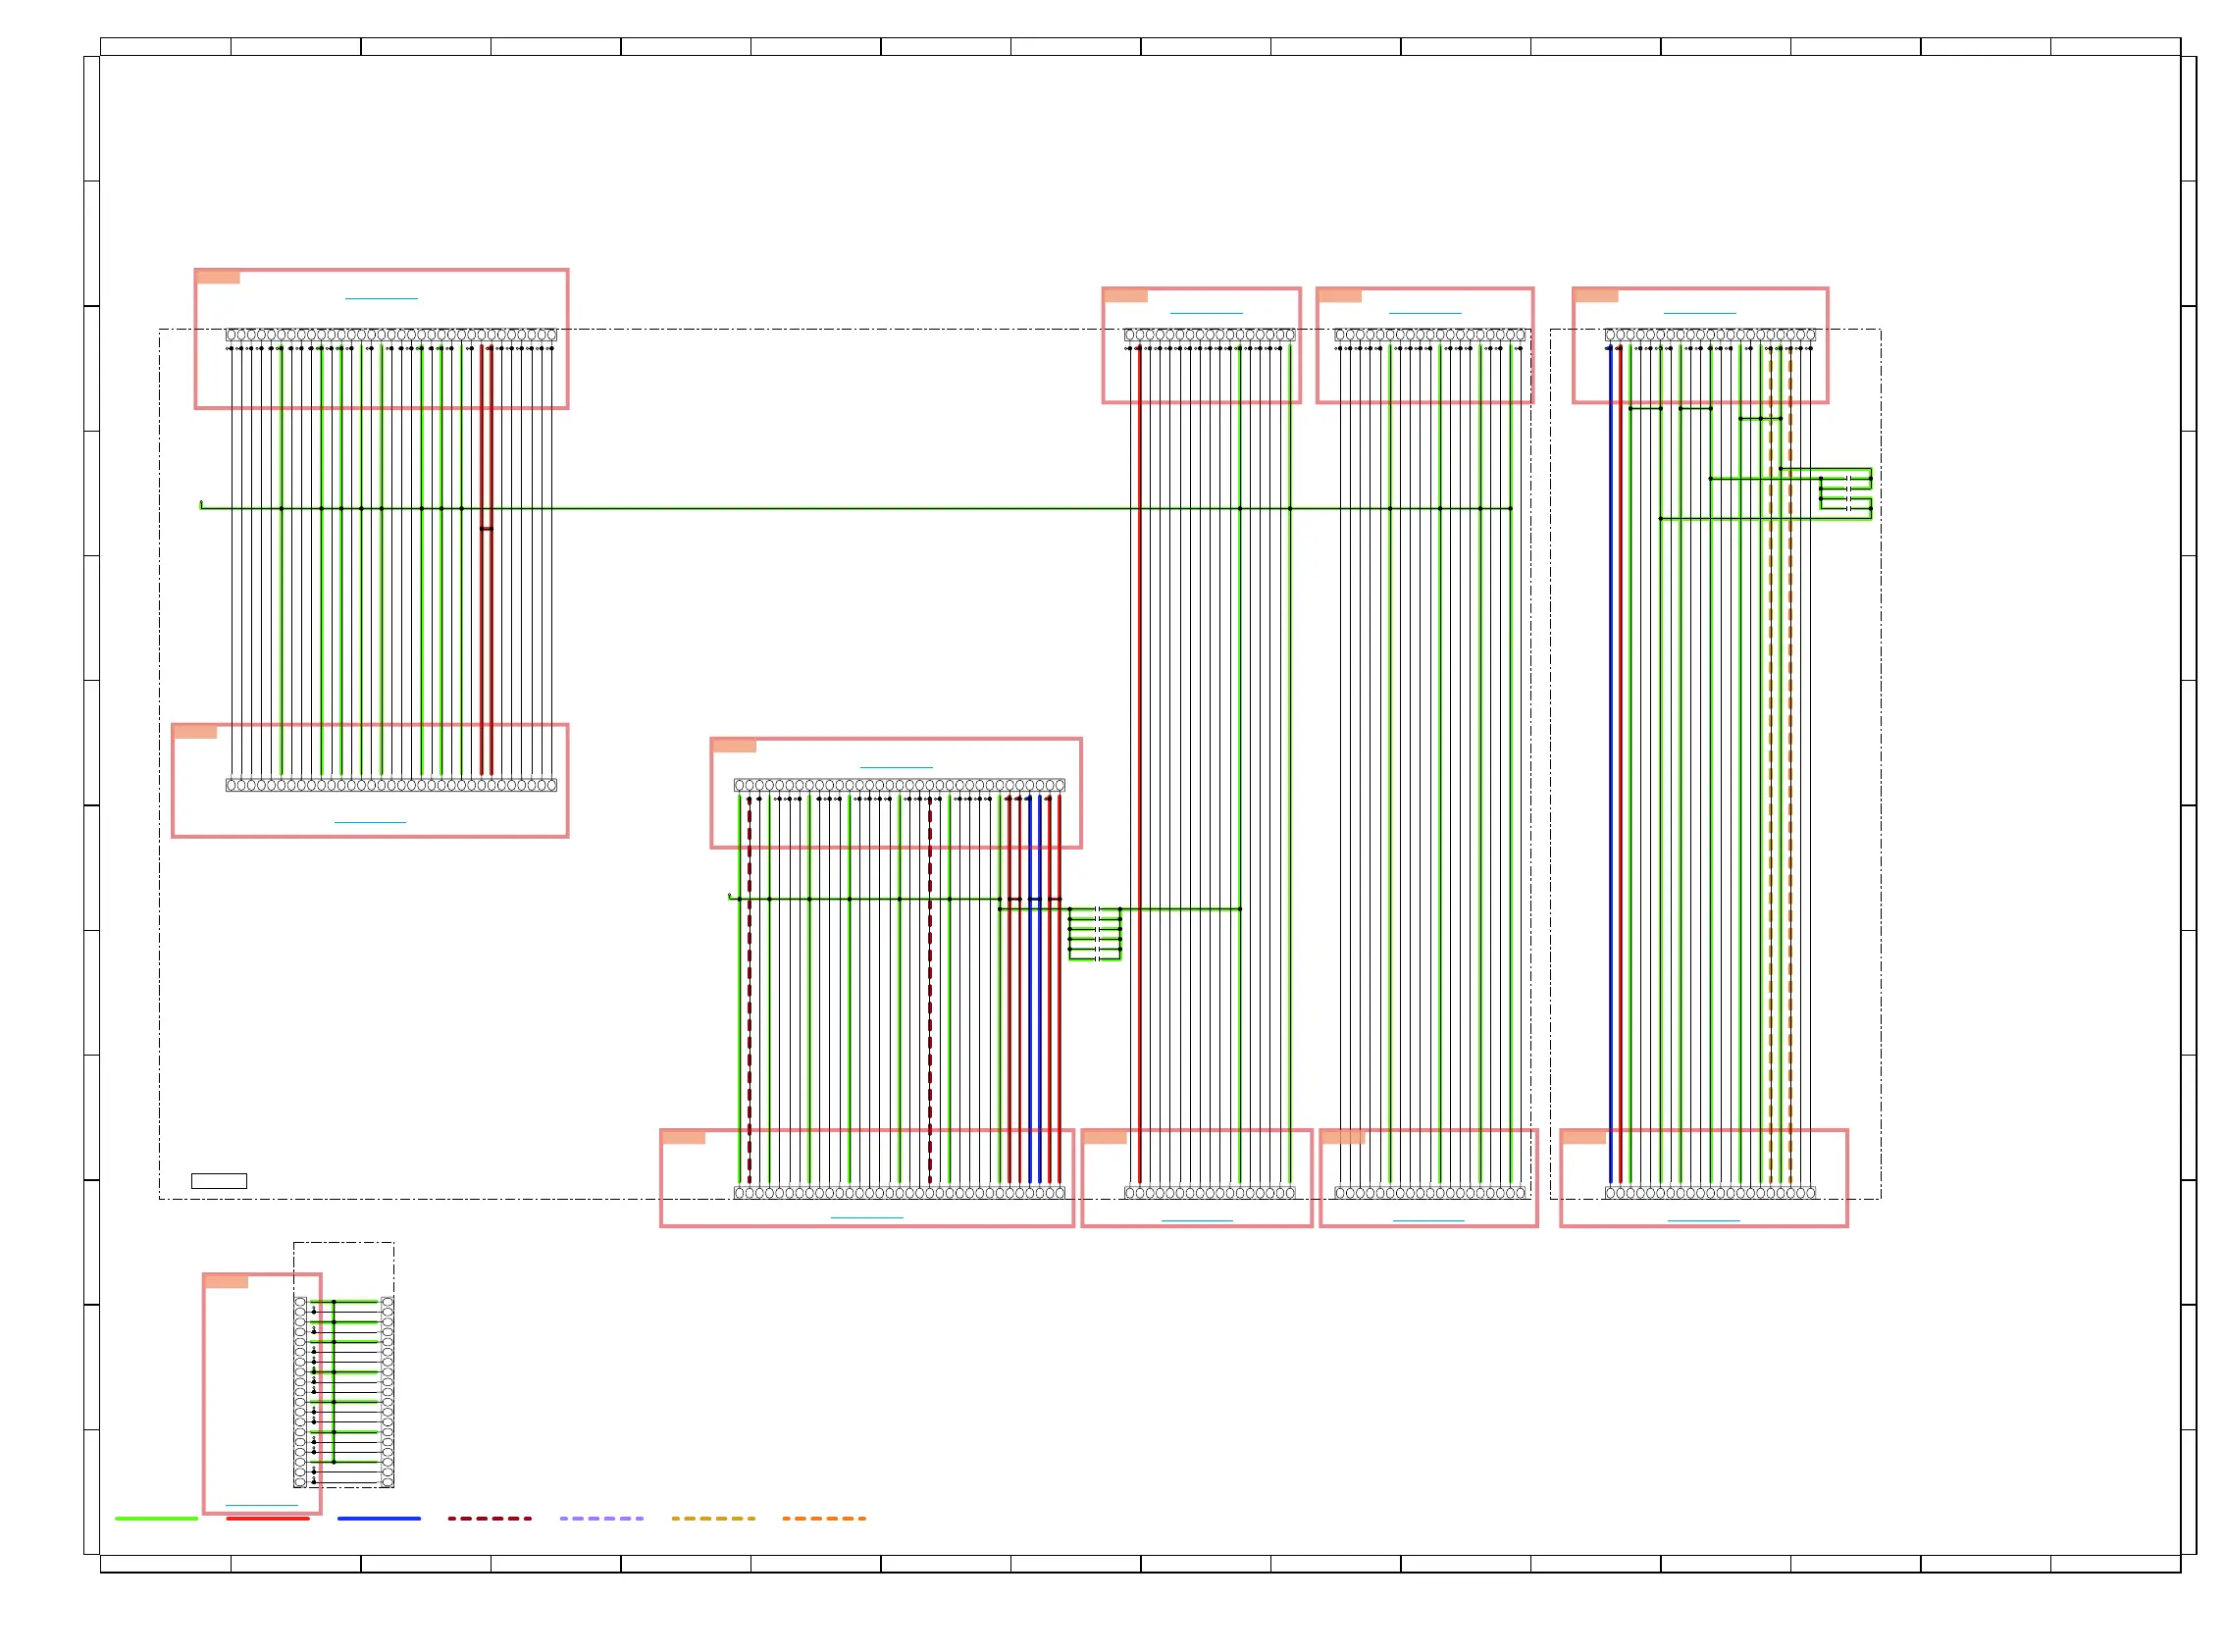The image size is (2225, 1652).
Task: Click blue link in bottom-right pink box
Action: (1703, 1220)
